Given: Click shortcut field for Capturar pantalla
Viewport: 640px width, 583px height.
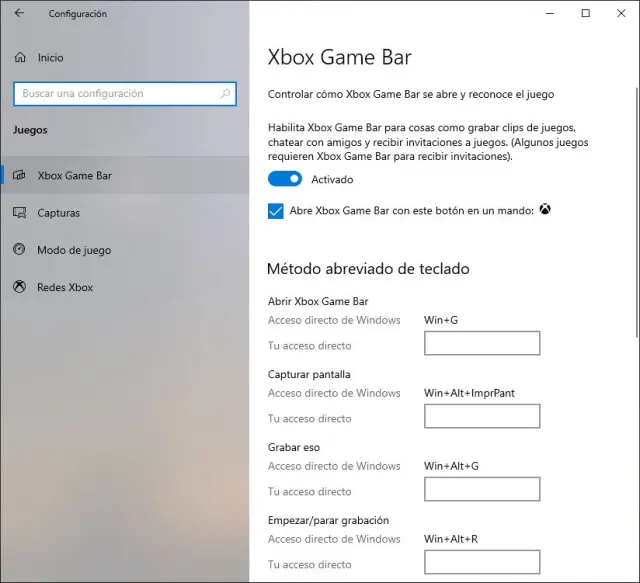Looking at the screenshot, I should pos(482,417).
